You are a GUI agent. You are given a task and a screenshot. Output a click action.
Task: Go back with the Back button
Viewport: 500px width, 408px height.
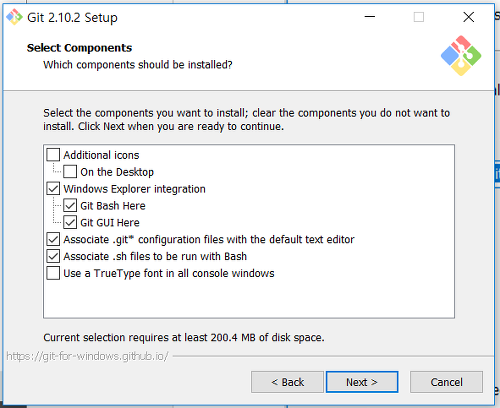click(x=287, y=382)
